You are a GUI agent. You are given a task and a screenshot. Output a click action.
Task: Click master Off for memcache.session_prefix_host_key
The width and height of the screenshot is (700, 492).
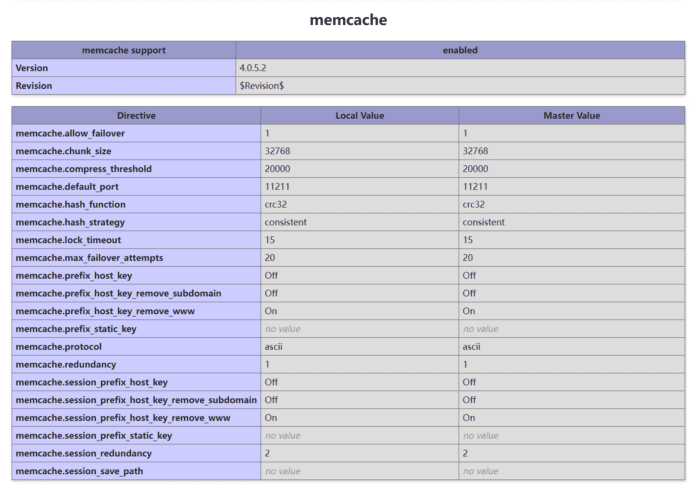469,382
